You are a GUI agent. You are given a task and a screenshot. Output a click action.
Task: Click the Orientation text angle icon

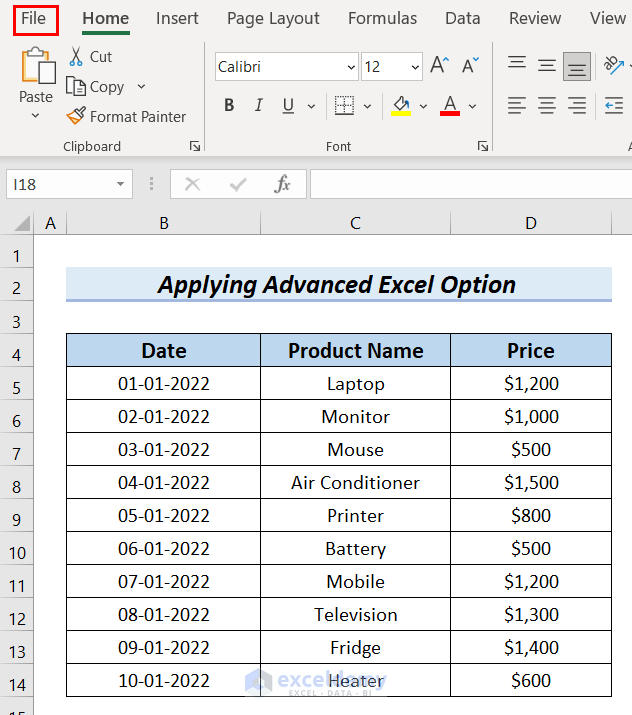(x=614, y=66)
